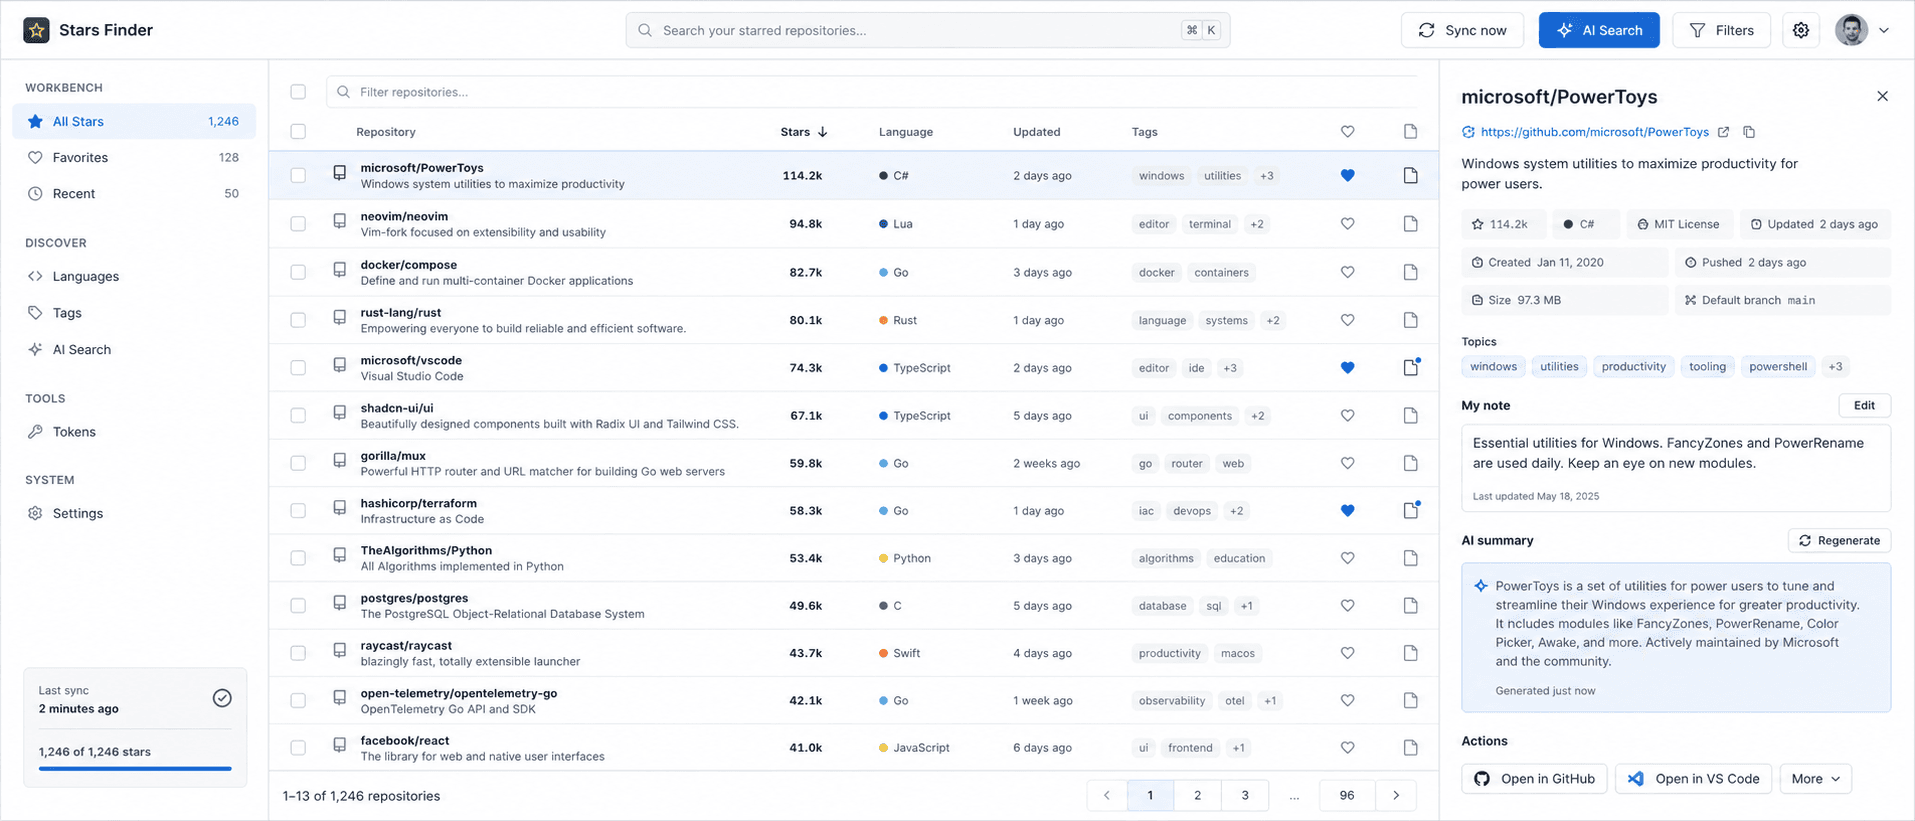Expand the +3 topics chip in details
The width and height of the screenshot is (1915, 821).
pos(1835,367)
